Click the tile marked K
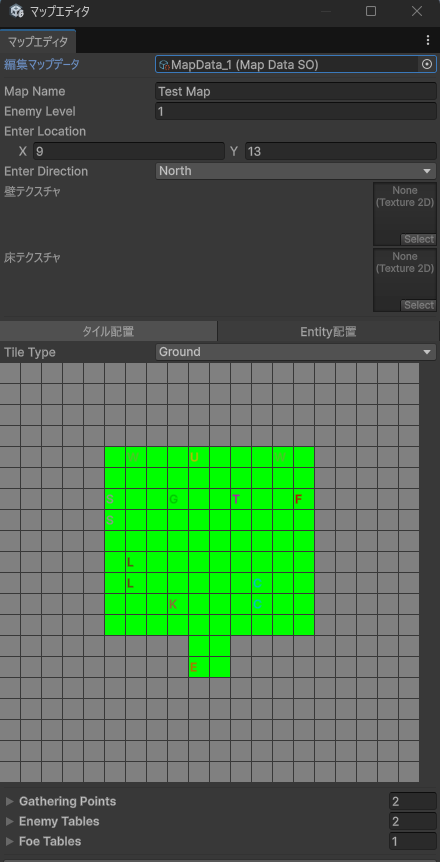Image resolution: width=440 pixels, height=862 pixels. pyautogui.click(x=178, y=604)
